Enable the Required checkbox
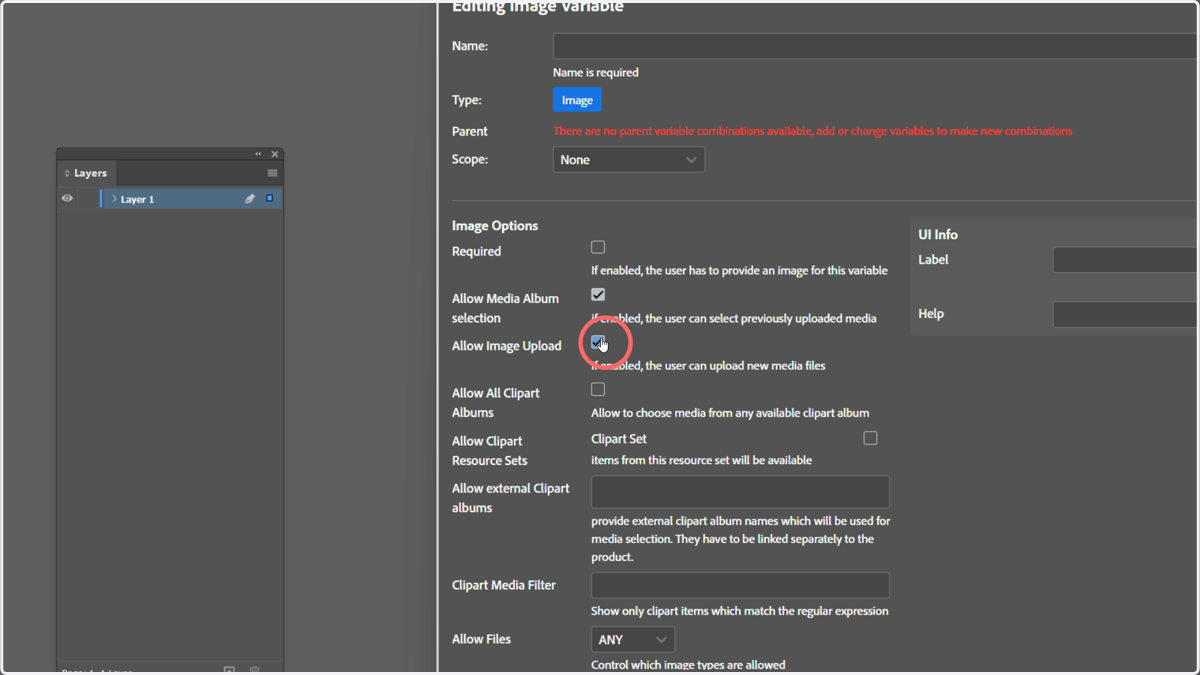This screenshot has height=675, width=1200. [598, 247]
